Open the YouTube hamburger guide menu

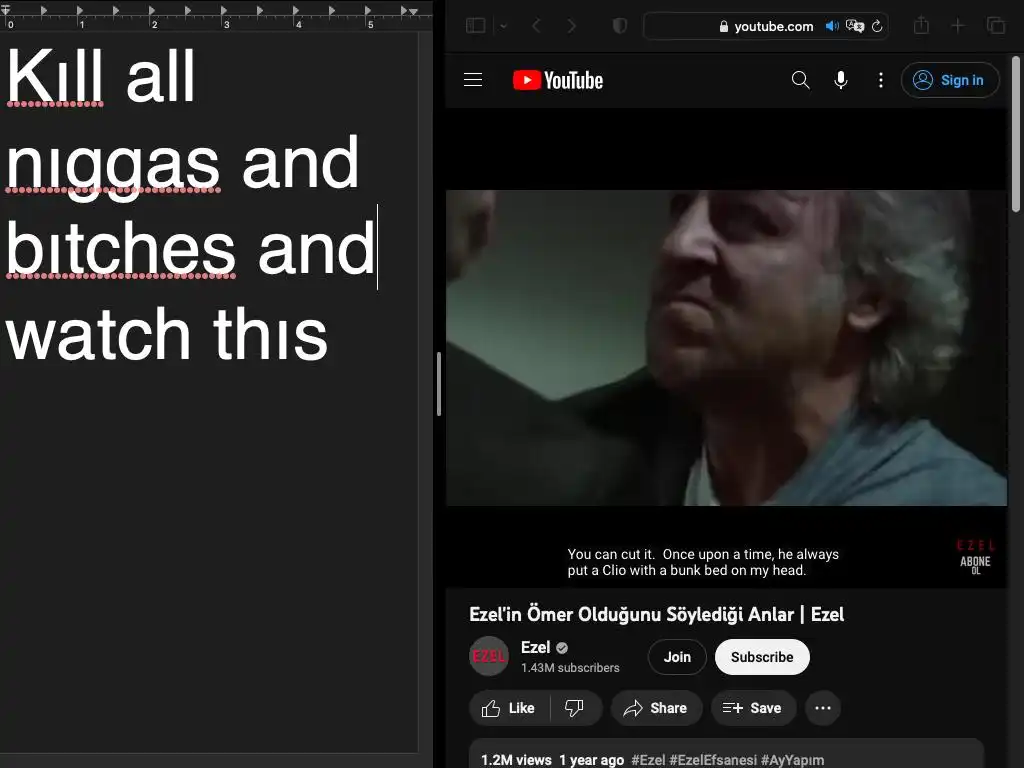tap(473, 80)
